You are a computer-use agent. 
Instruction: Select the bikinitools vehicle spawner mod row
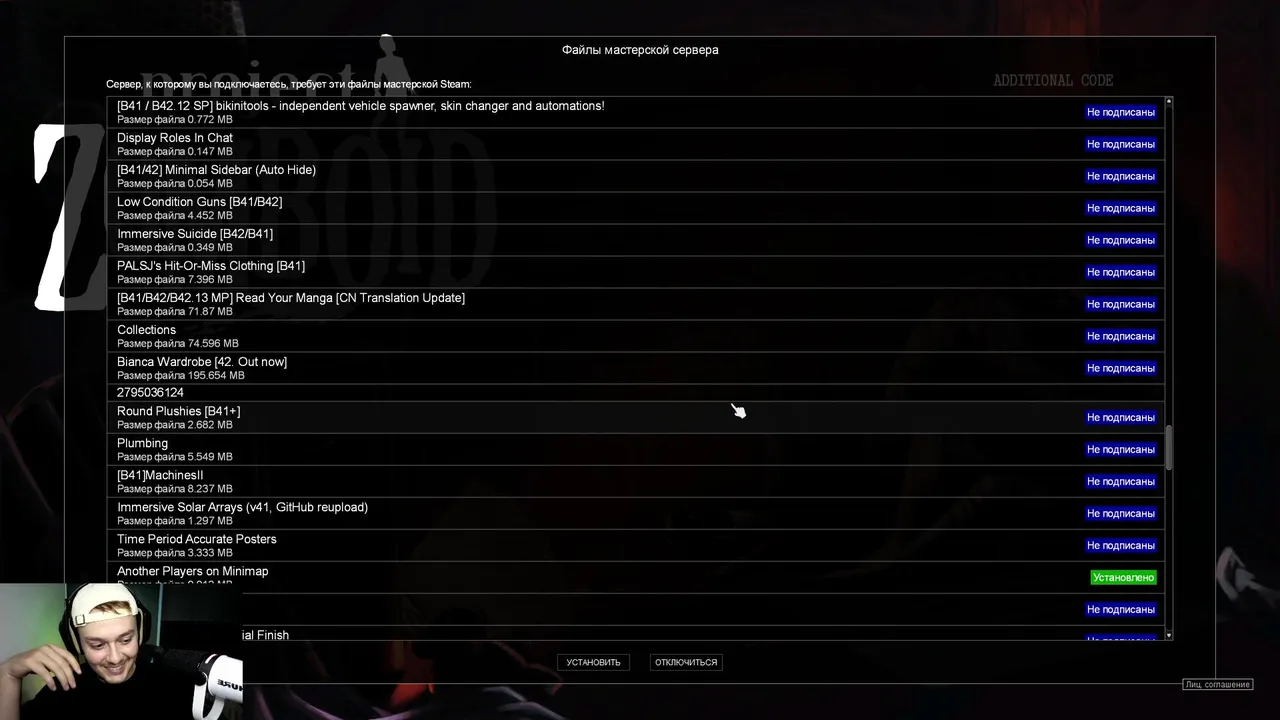(636, 112)
